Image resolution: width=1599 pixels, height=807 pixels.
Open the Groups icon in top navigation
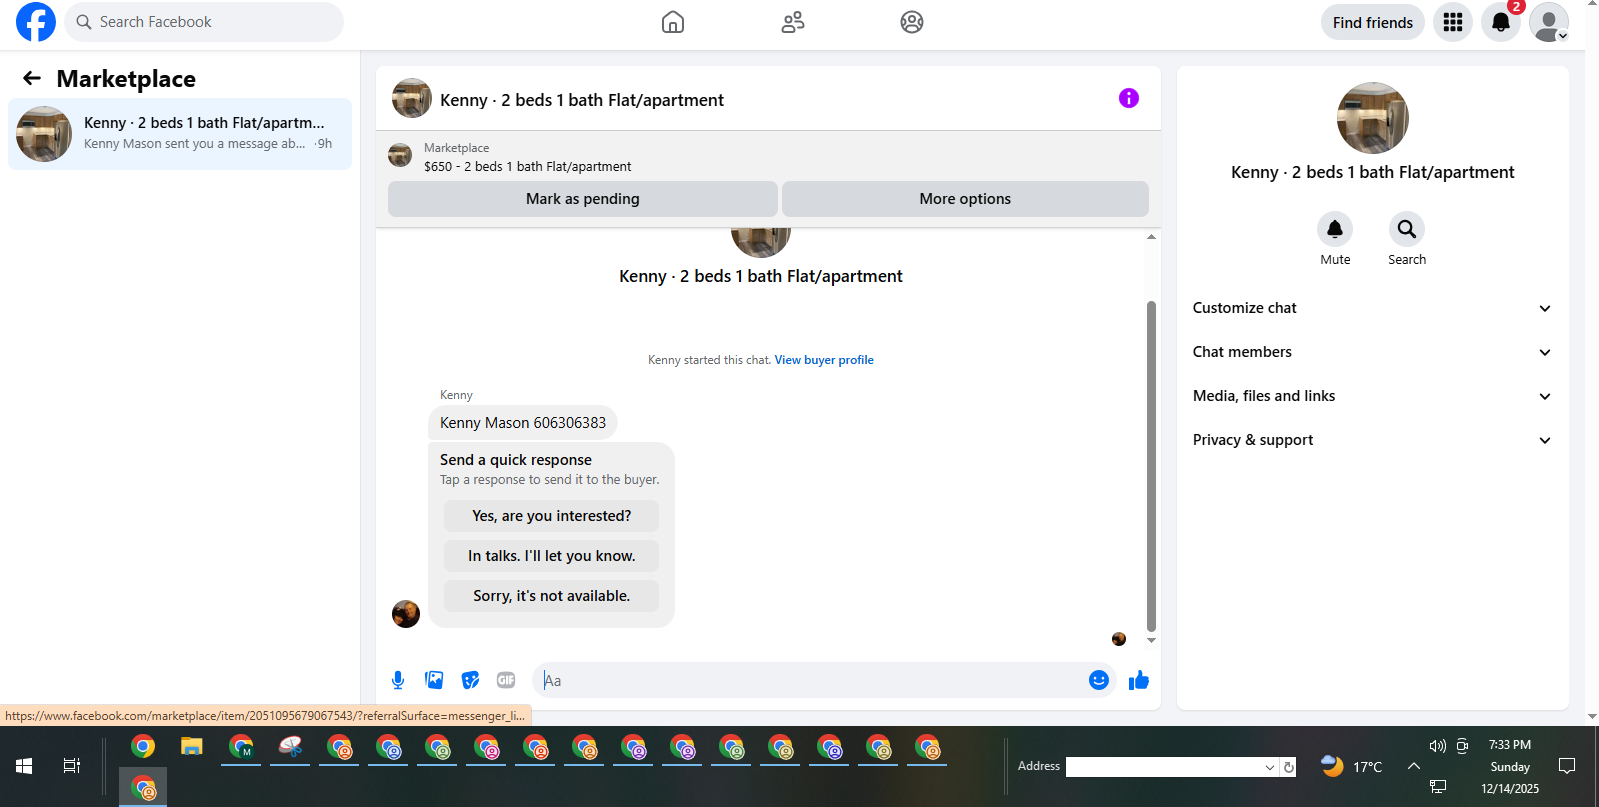912,22
